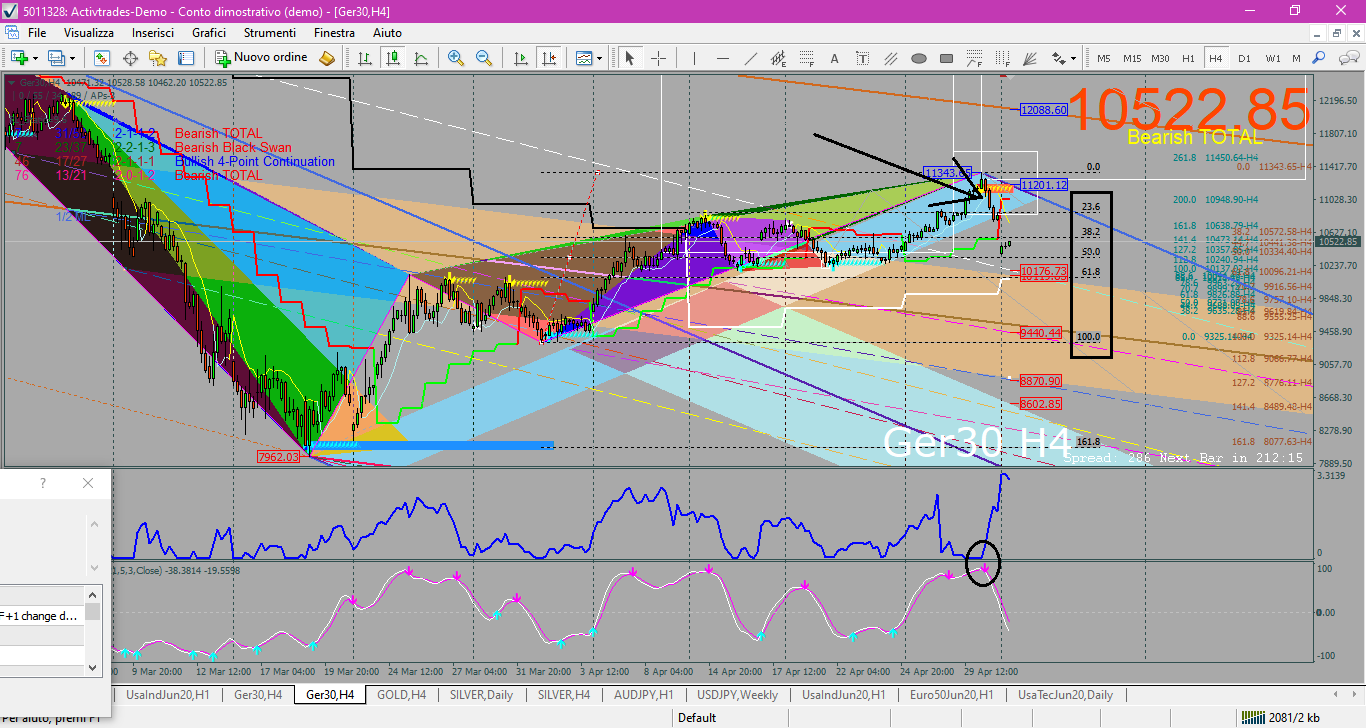Select the Fibonacci fan tool

(x=1030, y=58)
